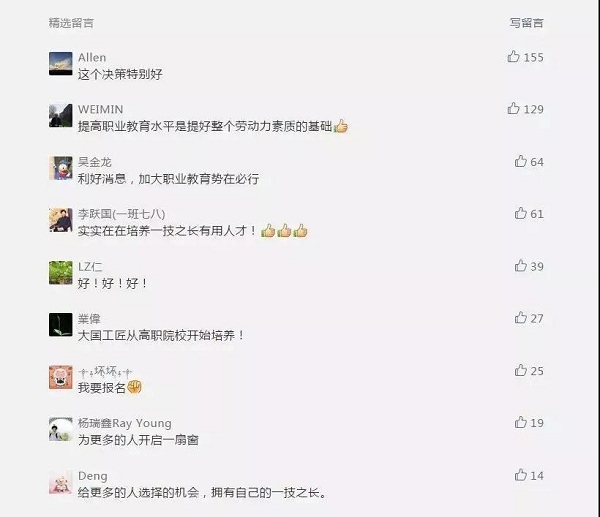Viewport: 600px width, 517px height.
Task: Select comment text 我要报名
Action: 101,388
